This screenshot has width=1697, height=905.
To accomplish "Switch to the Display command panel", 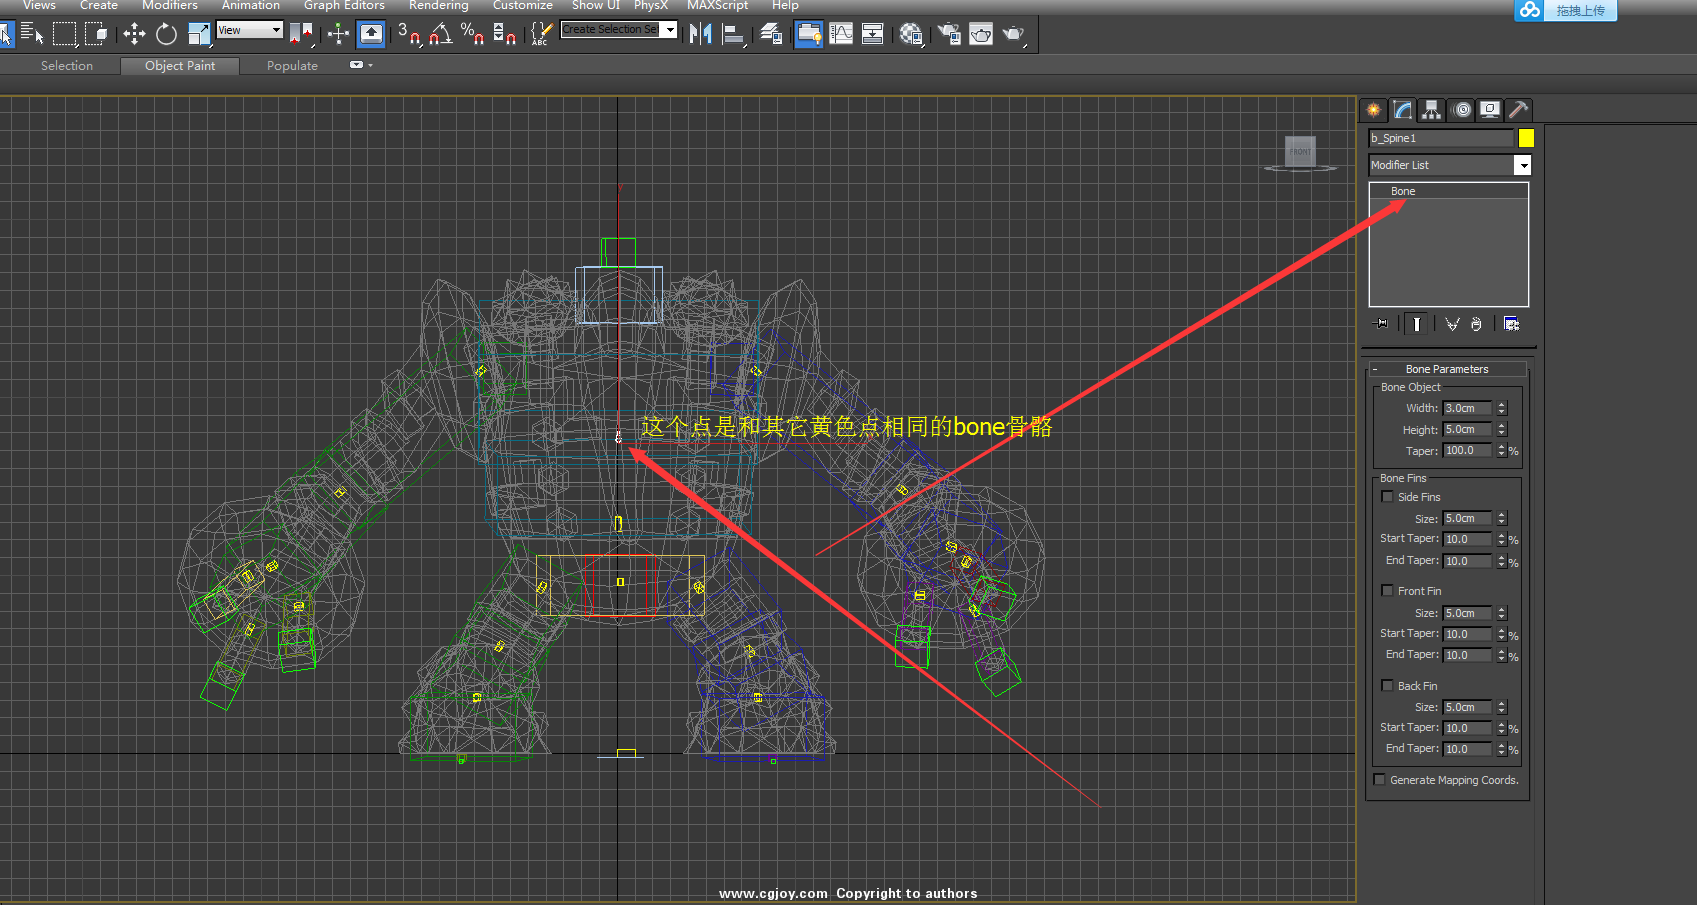I will pyautogui.click(x=1490, y=110).
